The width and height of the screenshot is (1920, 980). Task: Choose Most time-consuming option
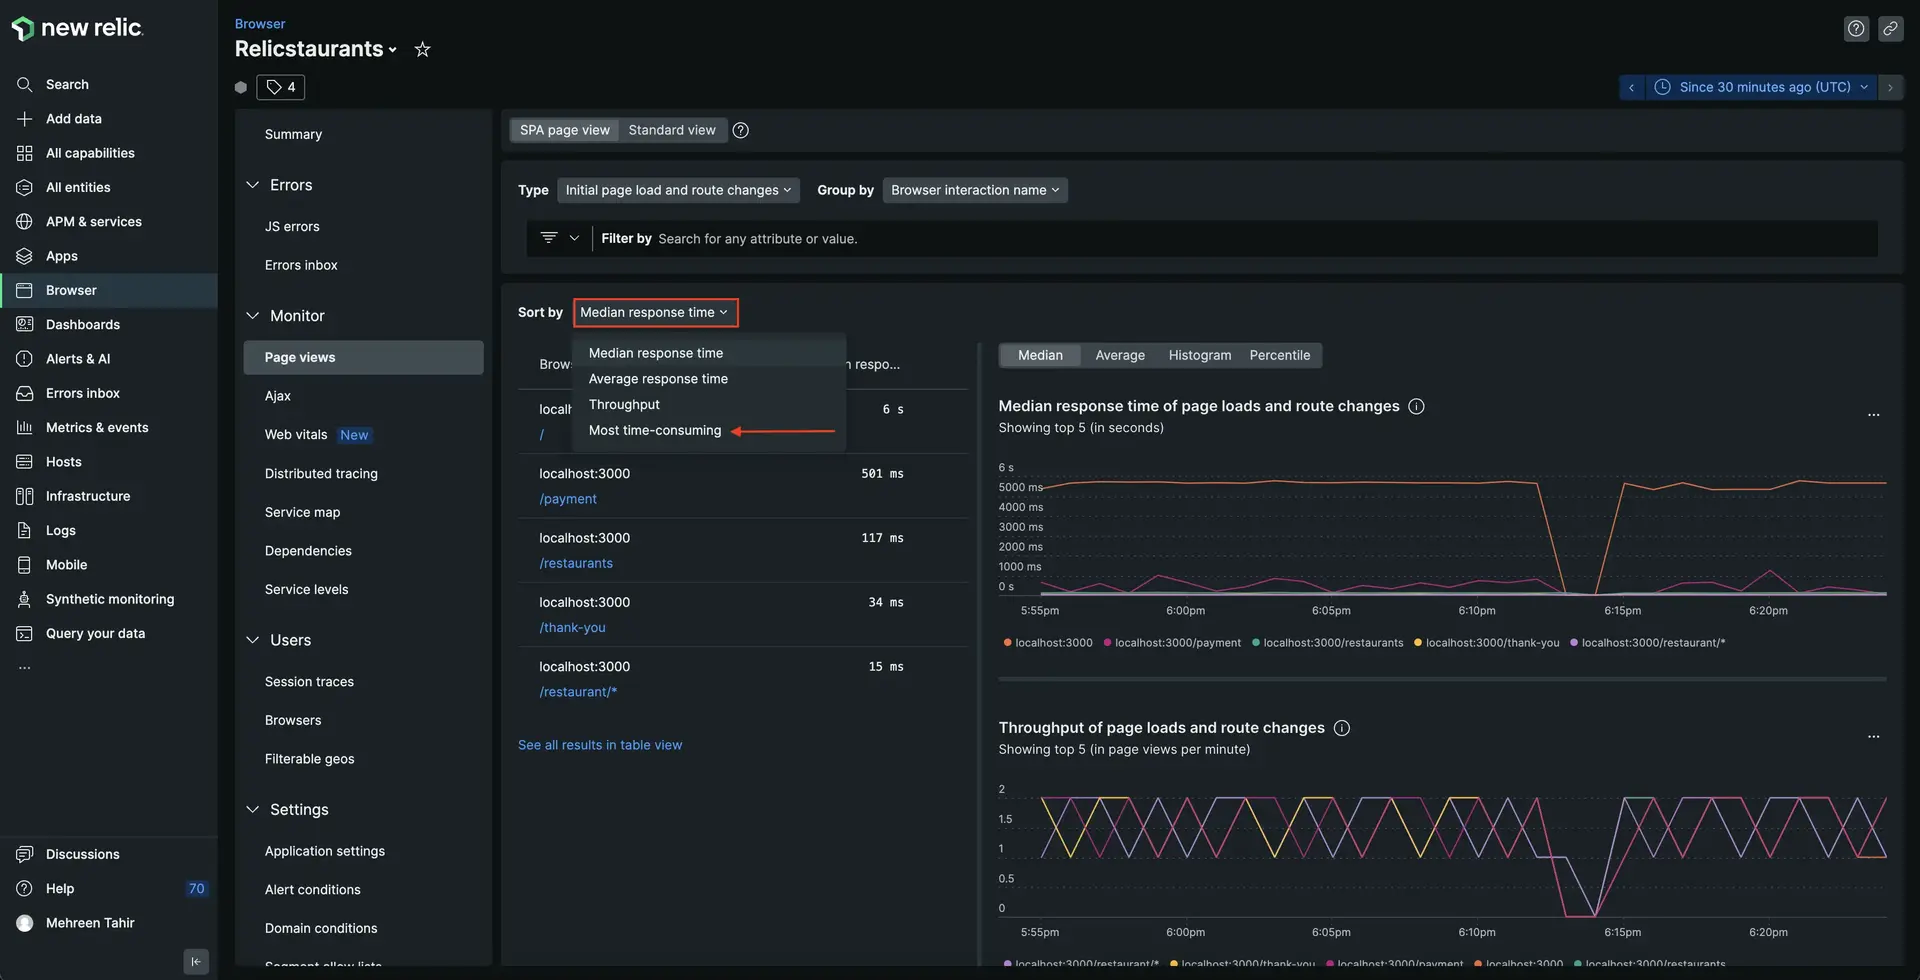click(x=655, y=431)
